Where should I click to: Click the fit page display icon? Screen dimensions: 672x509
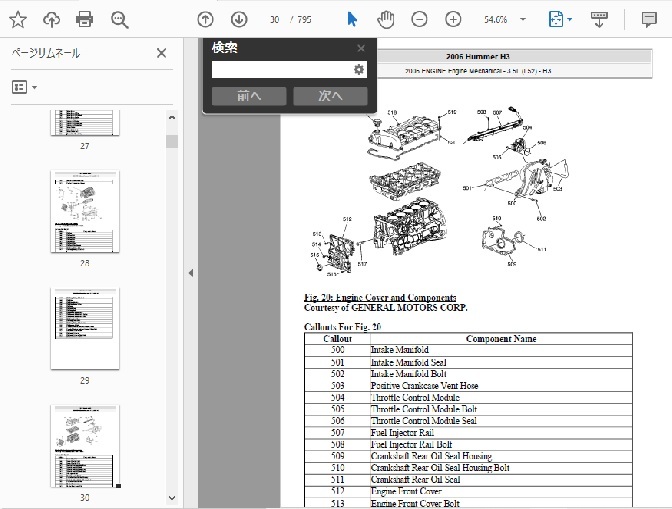[556, 19]
